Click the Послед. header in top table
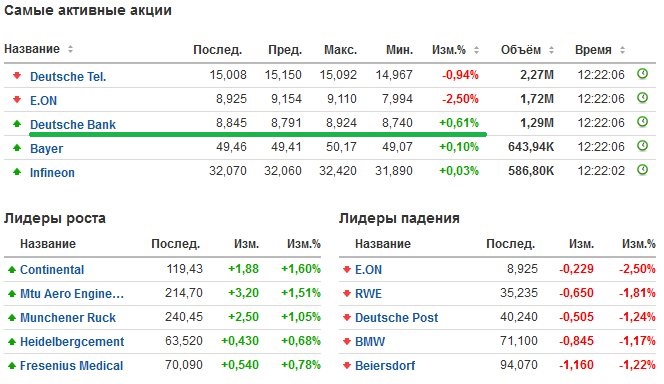Screen dimensions: 664x384 pyautogui.click(x=217, y=50)
